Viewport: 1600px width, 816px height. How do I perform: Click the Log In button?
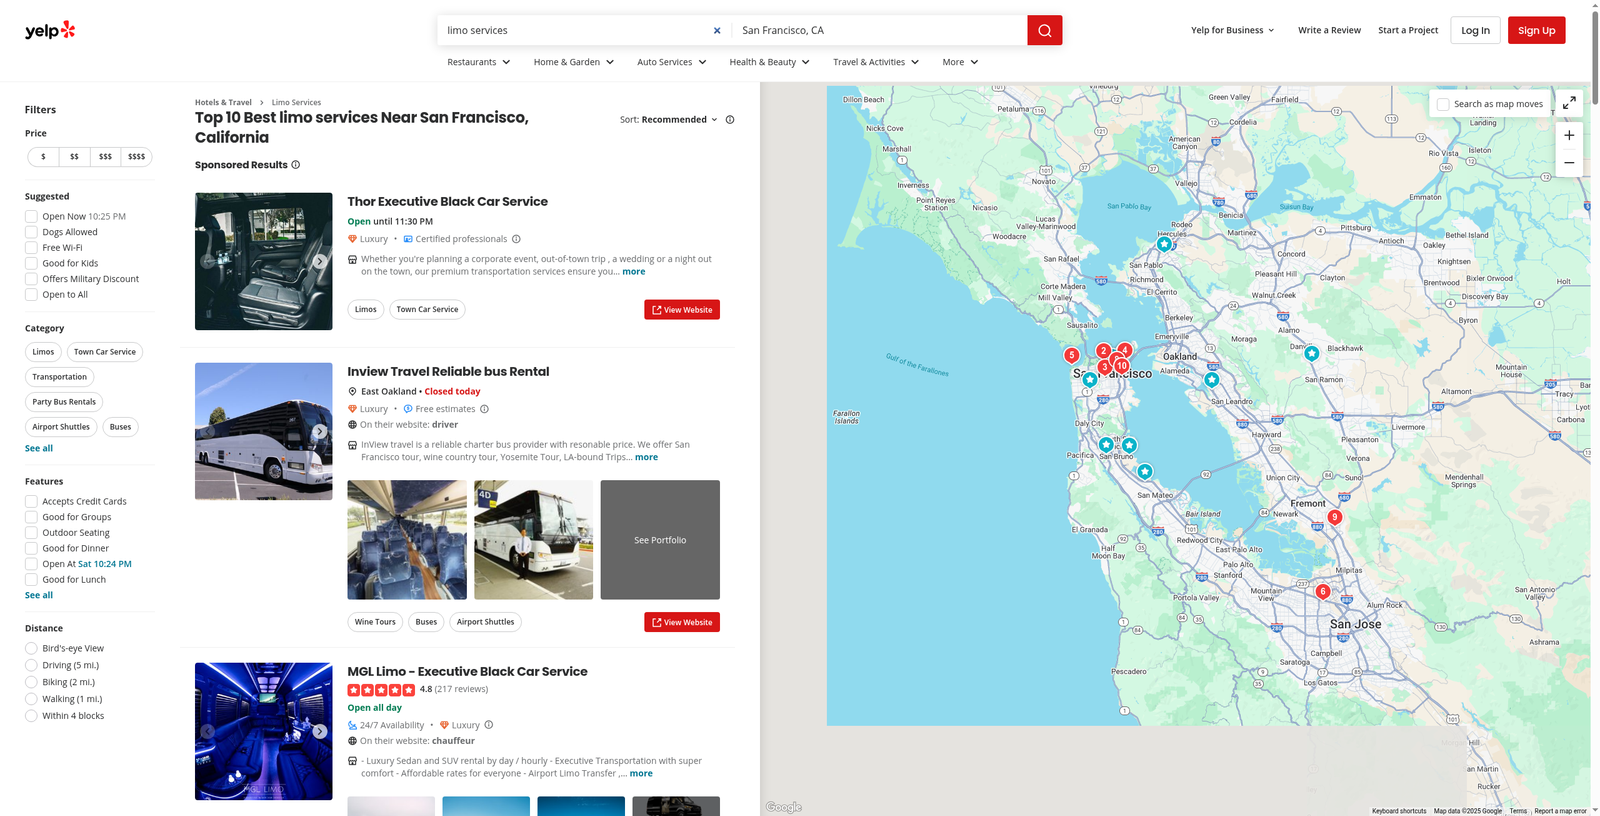[x=1475, y=30]
